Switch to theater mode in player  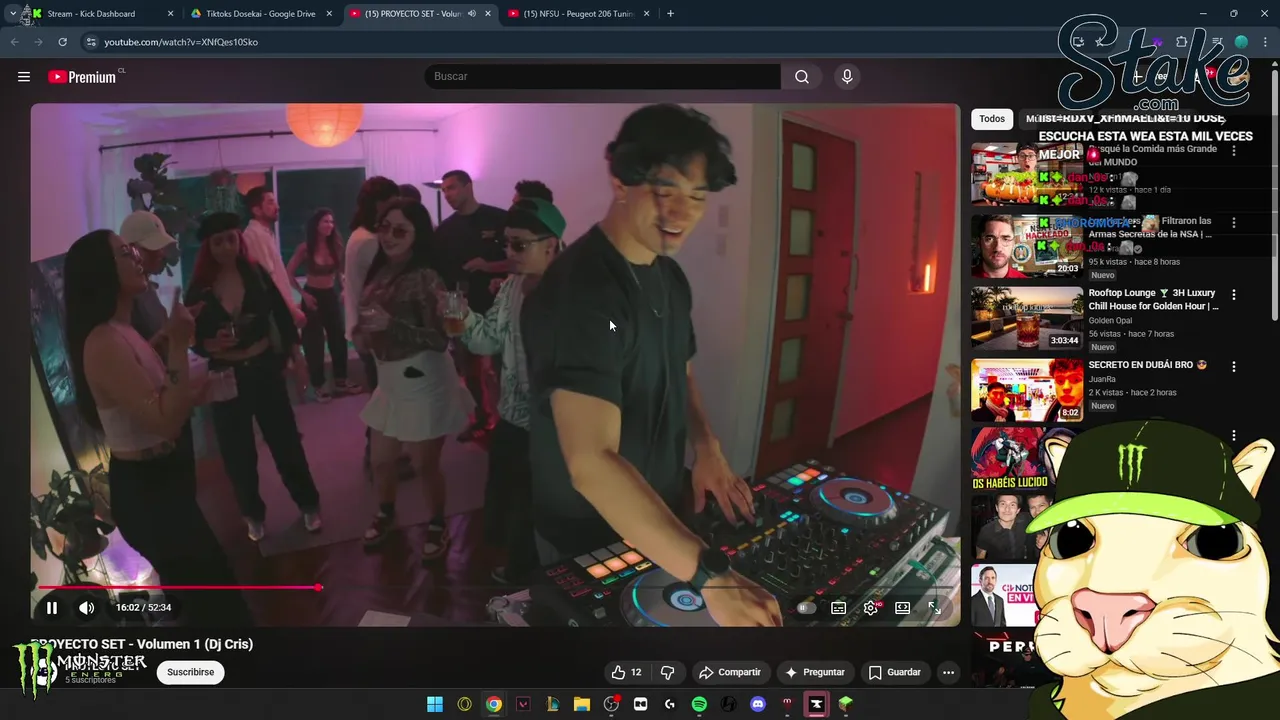(903, 608)
